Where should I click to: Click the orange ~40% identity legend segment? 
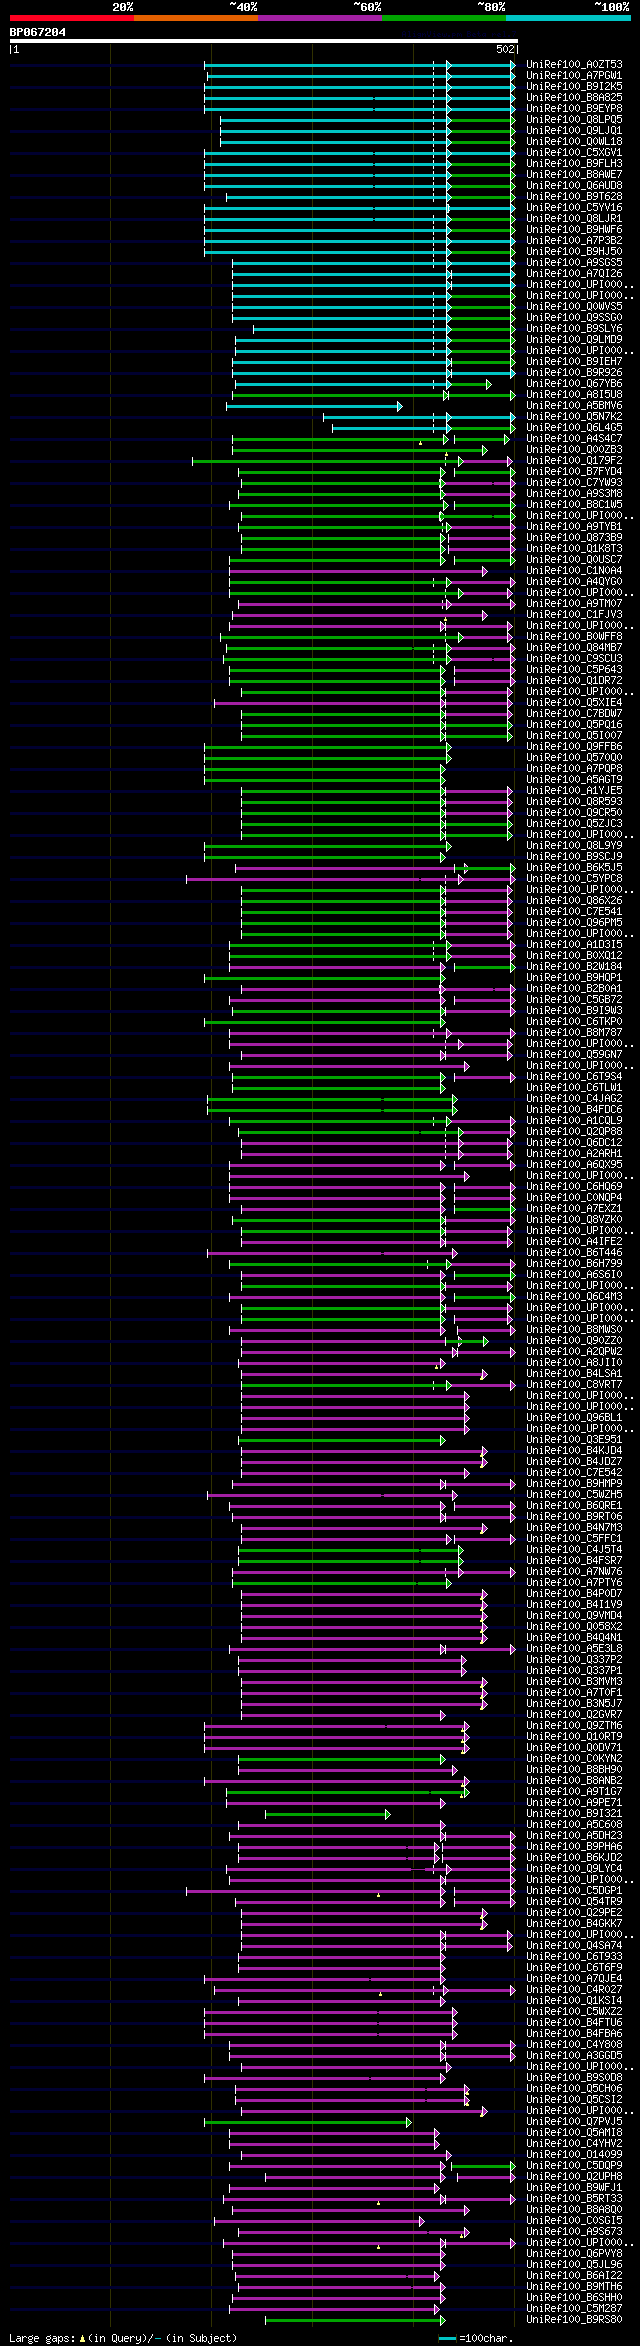click(195, 18)
